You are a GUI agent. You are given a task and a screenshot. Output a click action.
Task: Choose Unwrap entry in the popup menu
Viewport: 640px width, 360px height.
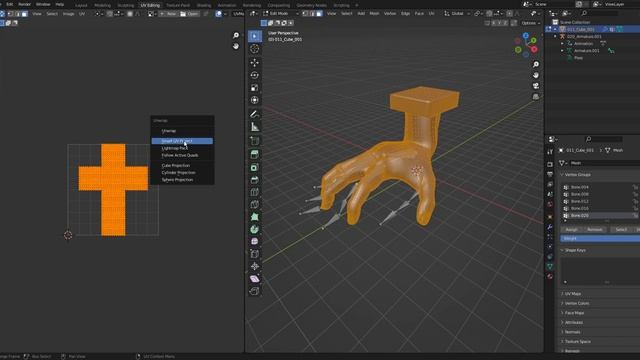(182, 131)
